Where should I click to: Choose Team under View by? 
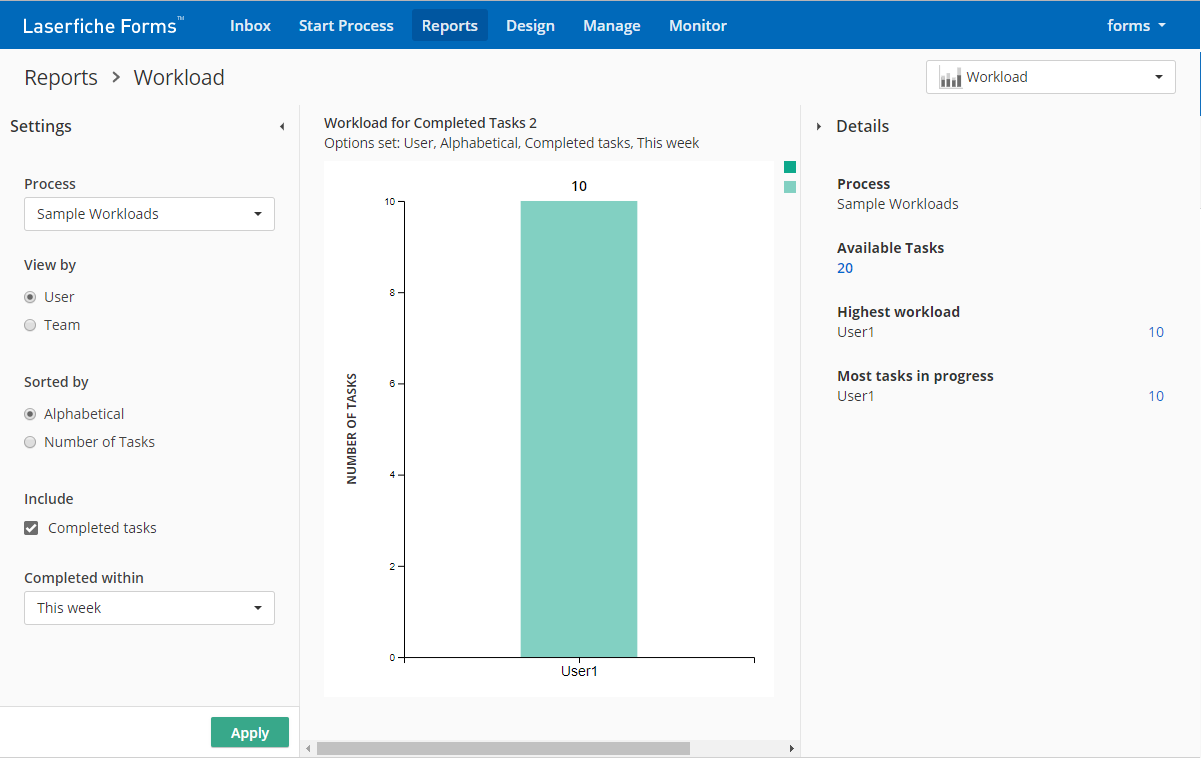coord(31,325)
